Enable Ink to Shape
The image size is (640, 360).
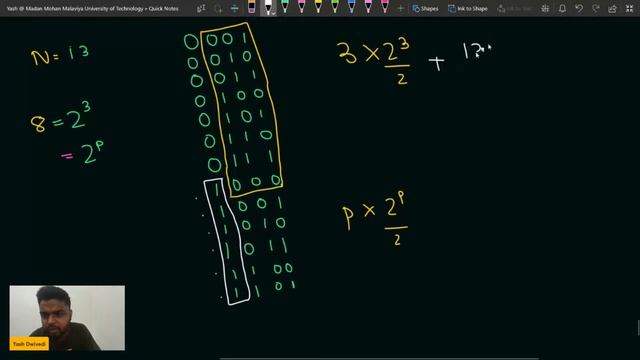tap(468, 9)
